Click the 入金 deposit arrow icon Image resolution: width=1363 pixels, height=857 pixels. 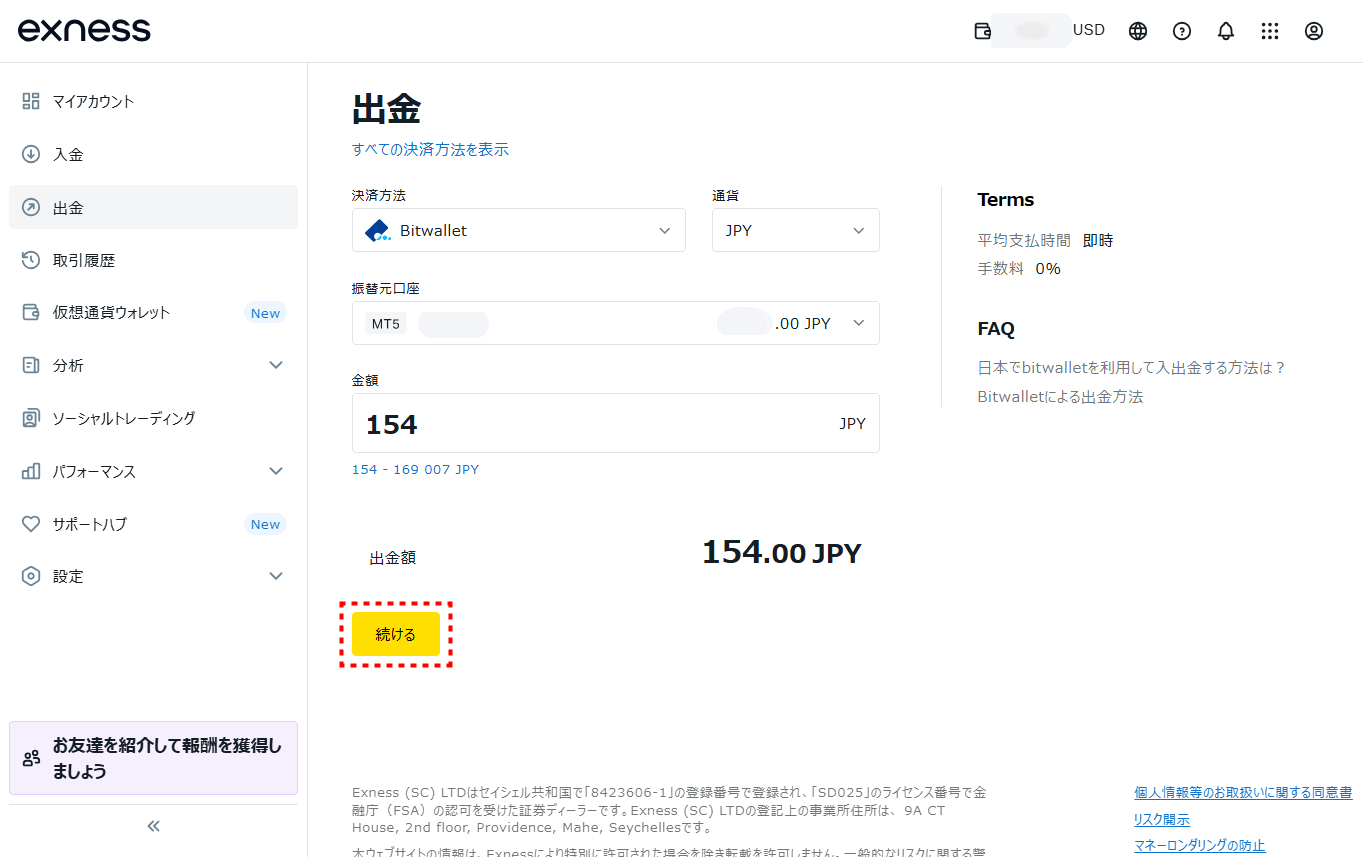point(31,154)
